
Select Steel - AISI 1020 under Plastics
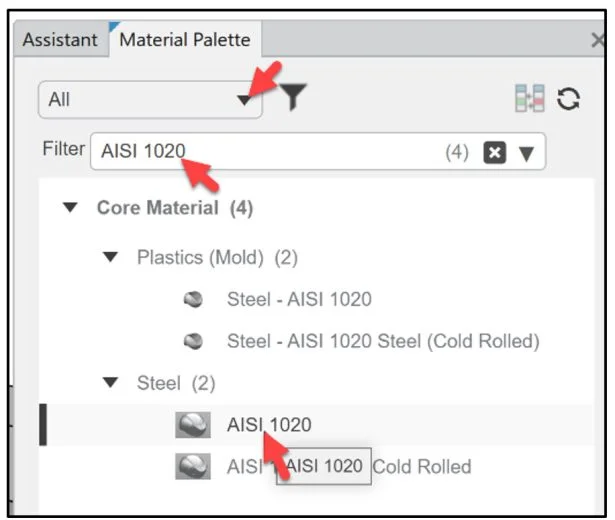coord(299,299)
